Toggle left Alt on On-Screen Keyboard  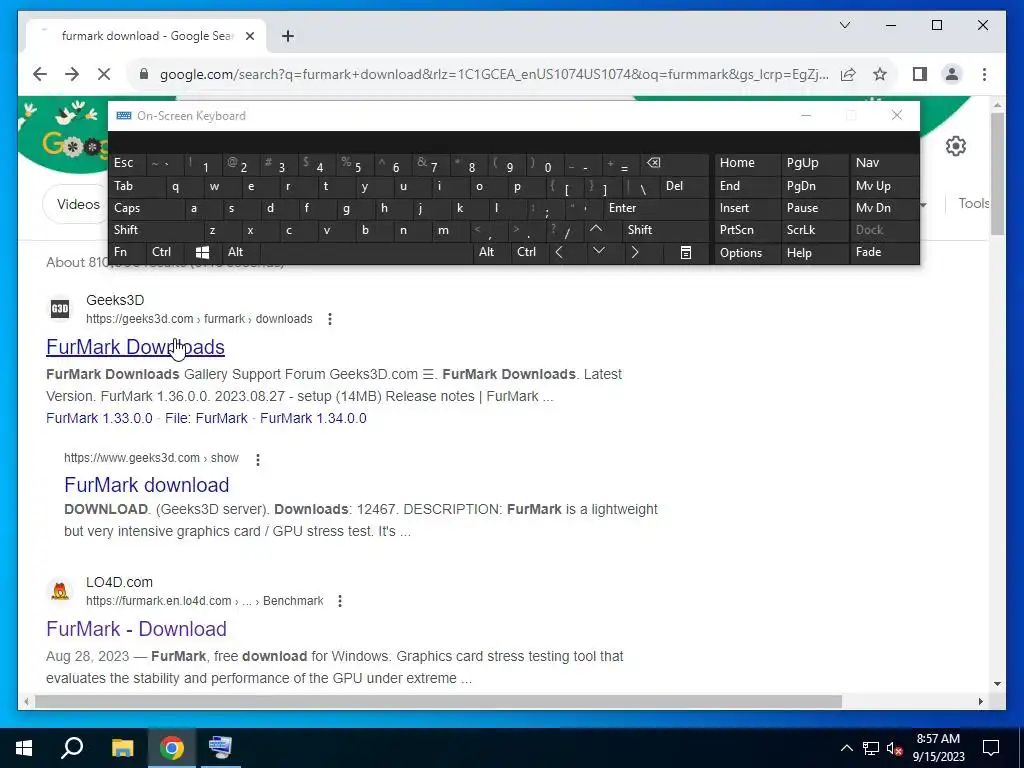point(240,252)
